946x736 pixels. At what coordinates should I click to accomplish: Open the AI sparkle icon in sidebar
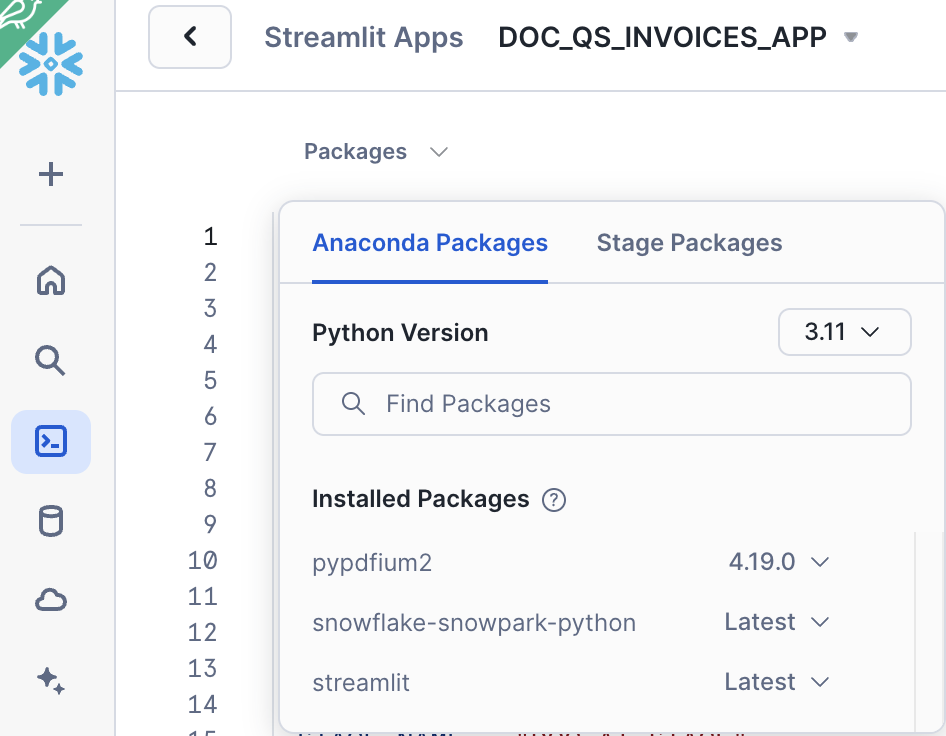click(51, 681)
